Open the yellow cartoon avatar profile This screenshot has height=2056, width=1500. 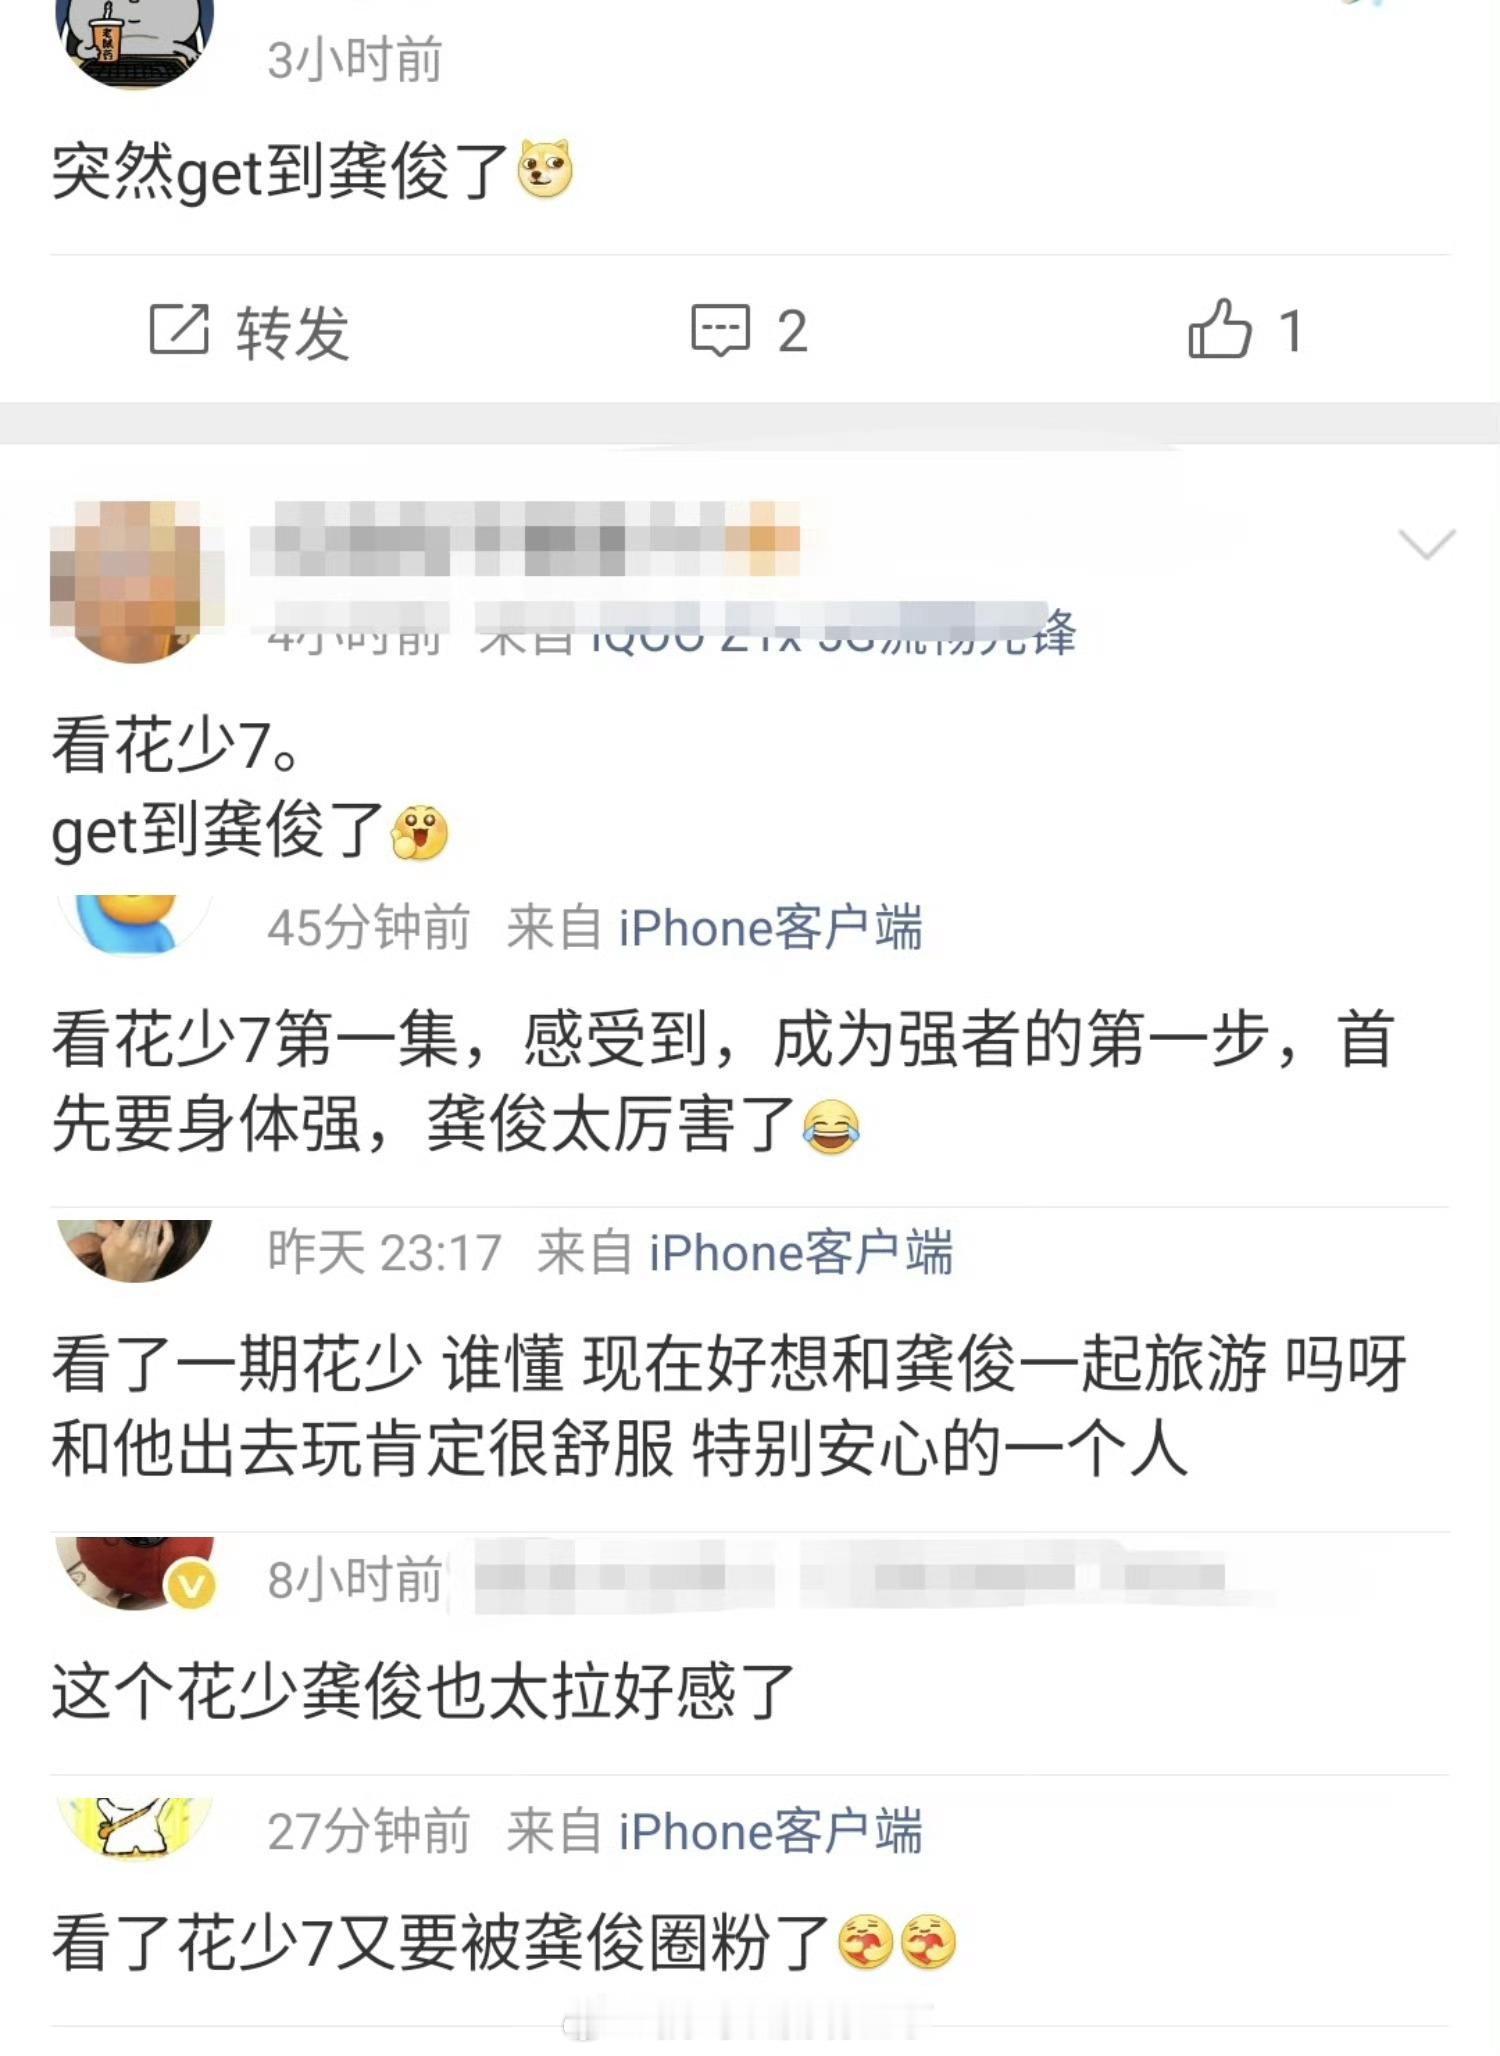click(134, 1828)
